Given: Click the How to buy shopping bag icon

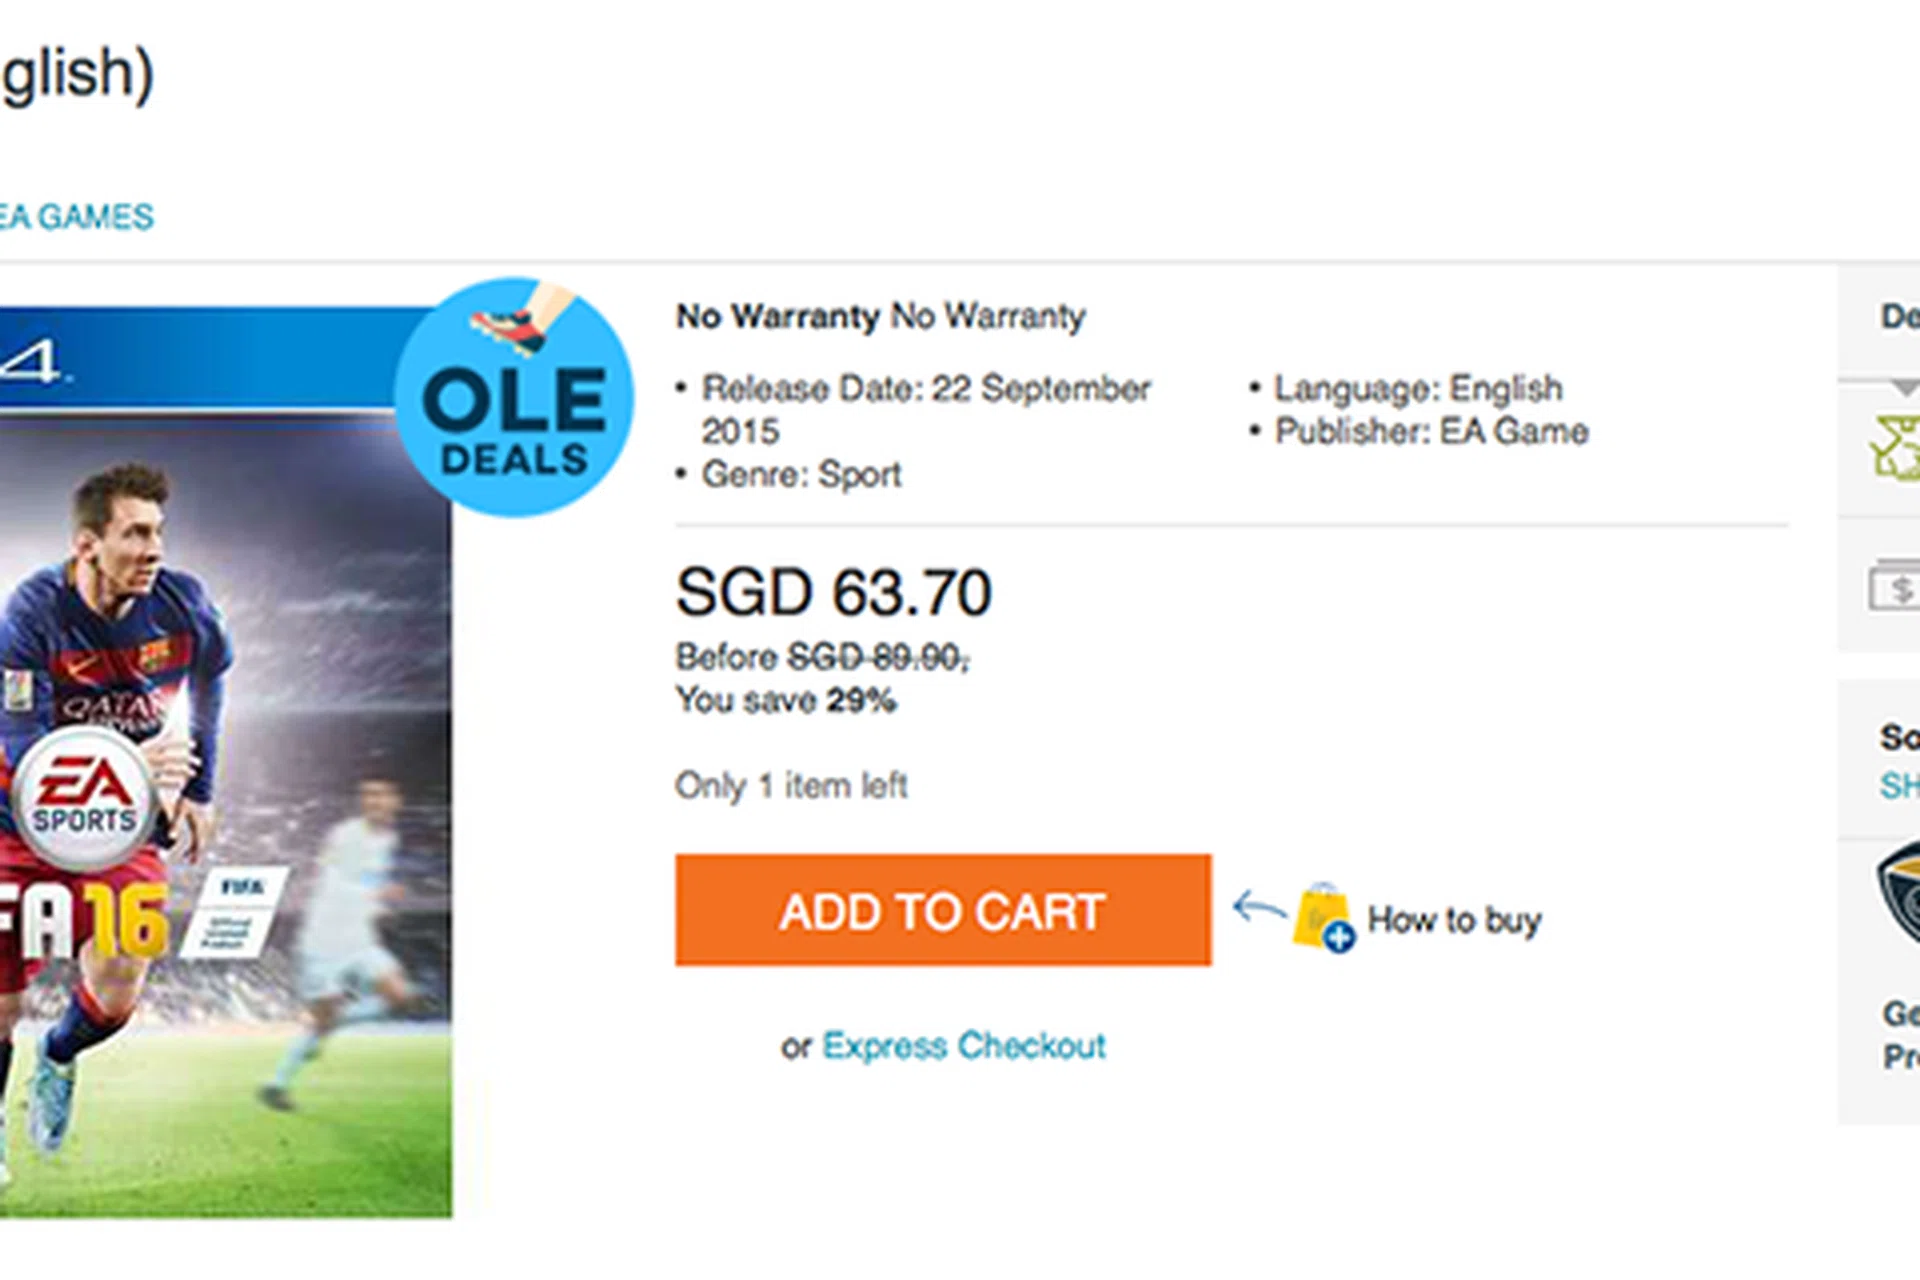Looking at the screenshot, I should (1322, 917).
